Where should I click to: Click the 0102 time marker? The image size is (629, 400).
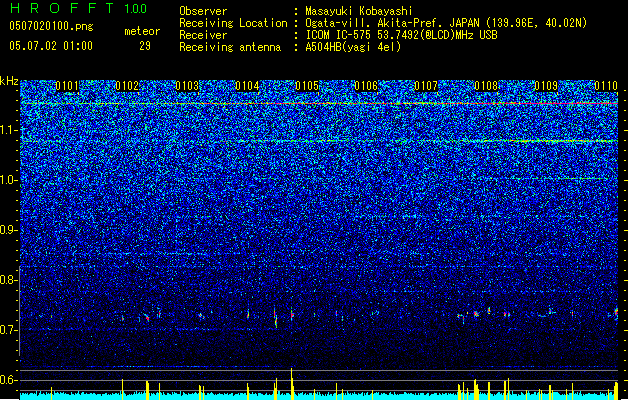pos(127,86)
